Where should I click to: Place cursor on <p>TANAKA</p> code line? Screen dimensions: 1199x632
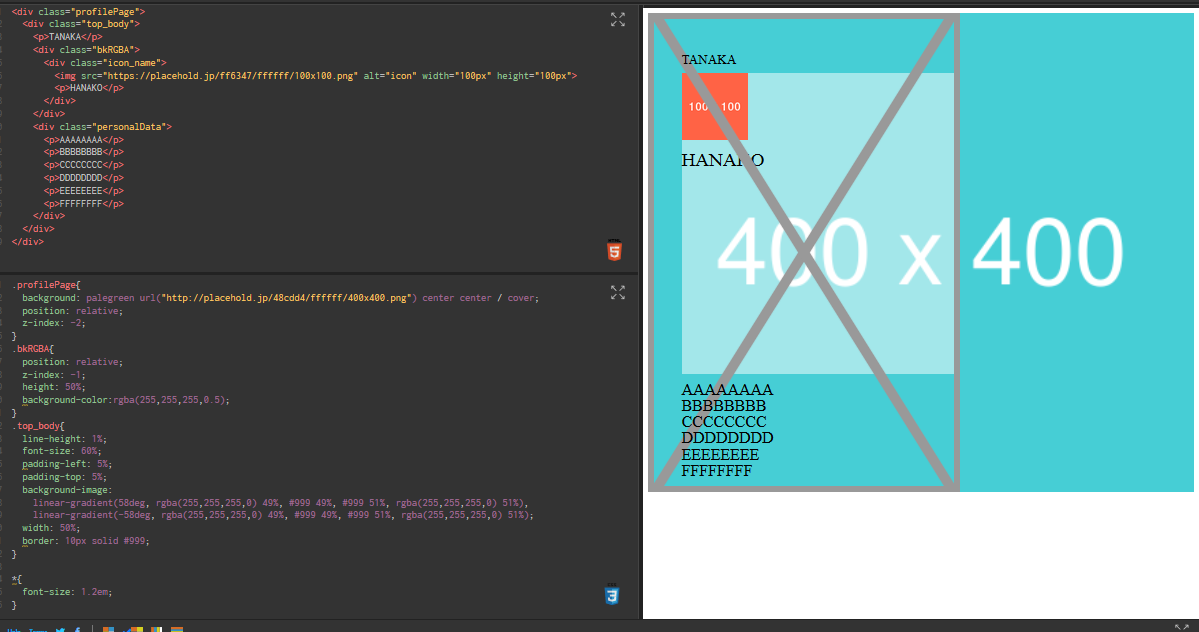67,37
